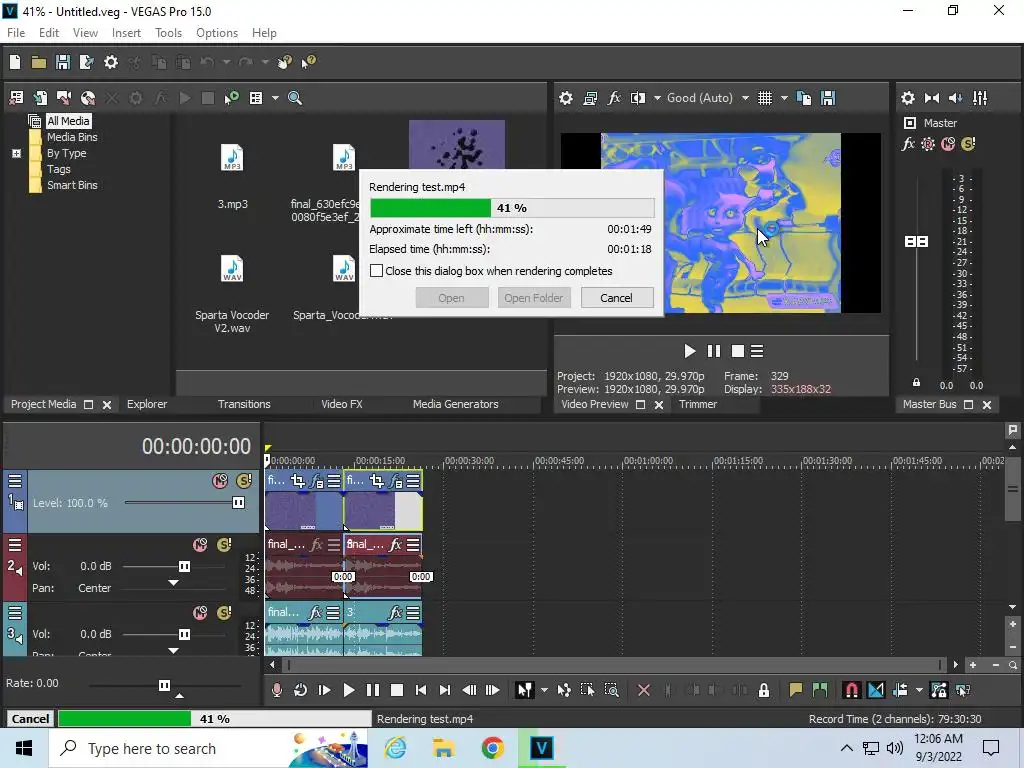Open the overlays grid dropdown arrow
1024x768 pixels.
click(784, 98)
